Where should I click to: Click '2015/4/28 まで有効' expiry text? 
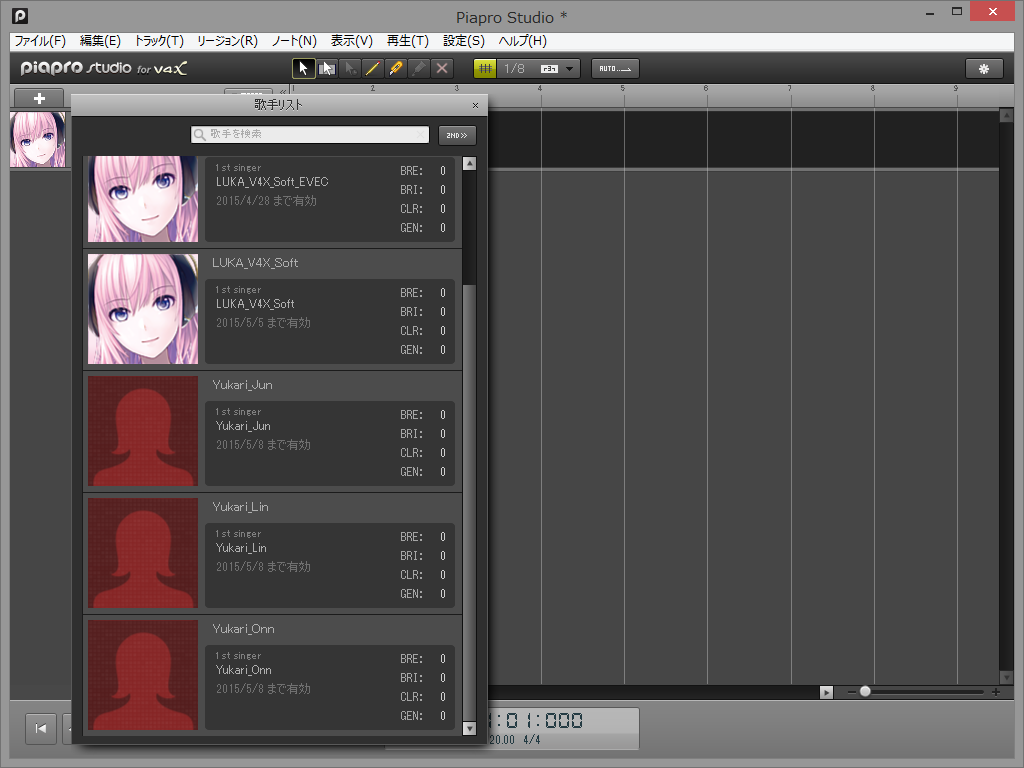266,201
